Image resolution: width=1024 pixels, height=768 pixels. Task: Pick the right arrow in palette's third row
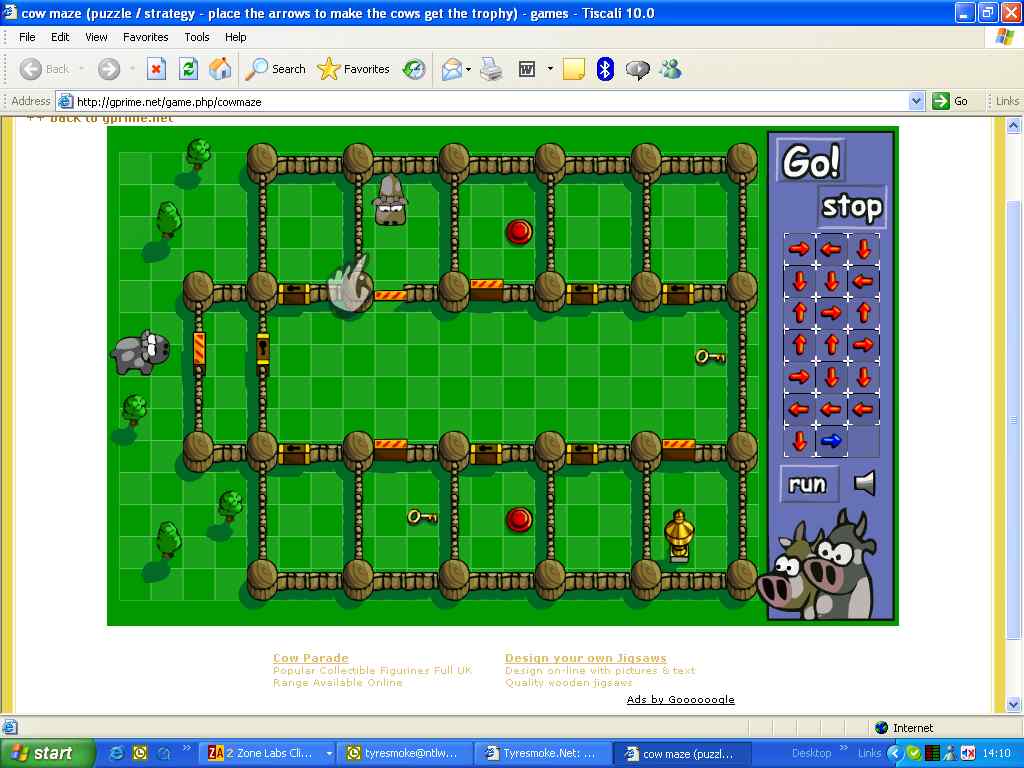click(x=831, y=313)
